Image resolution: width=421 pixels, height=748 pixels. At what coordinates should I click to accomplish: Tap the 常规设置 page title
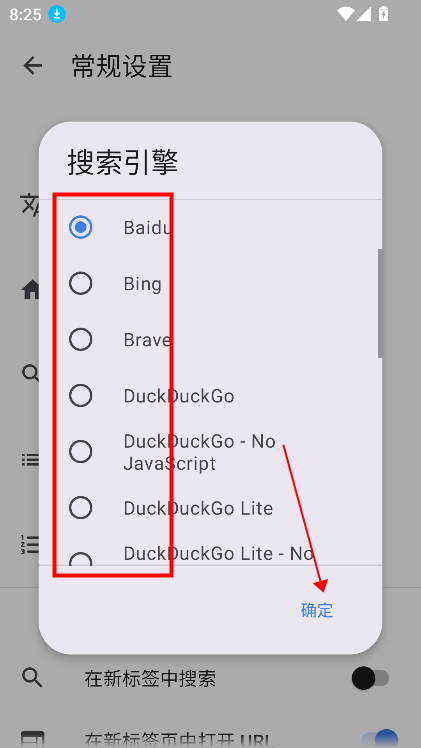tap(122, 66)
